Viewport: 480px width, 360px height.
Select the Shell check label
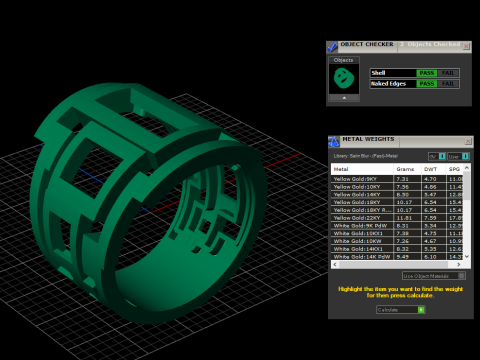[378, 73]
